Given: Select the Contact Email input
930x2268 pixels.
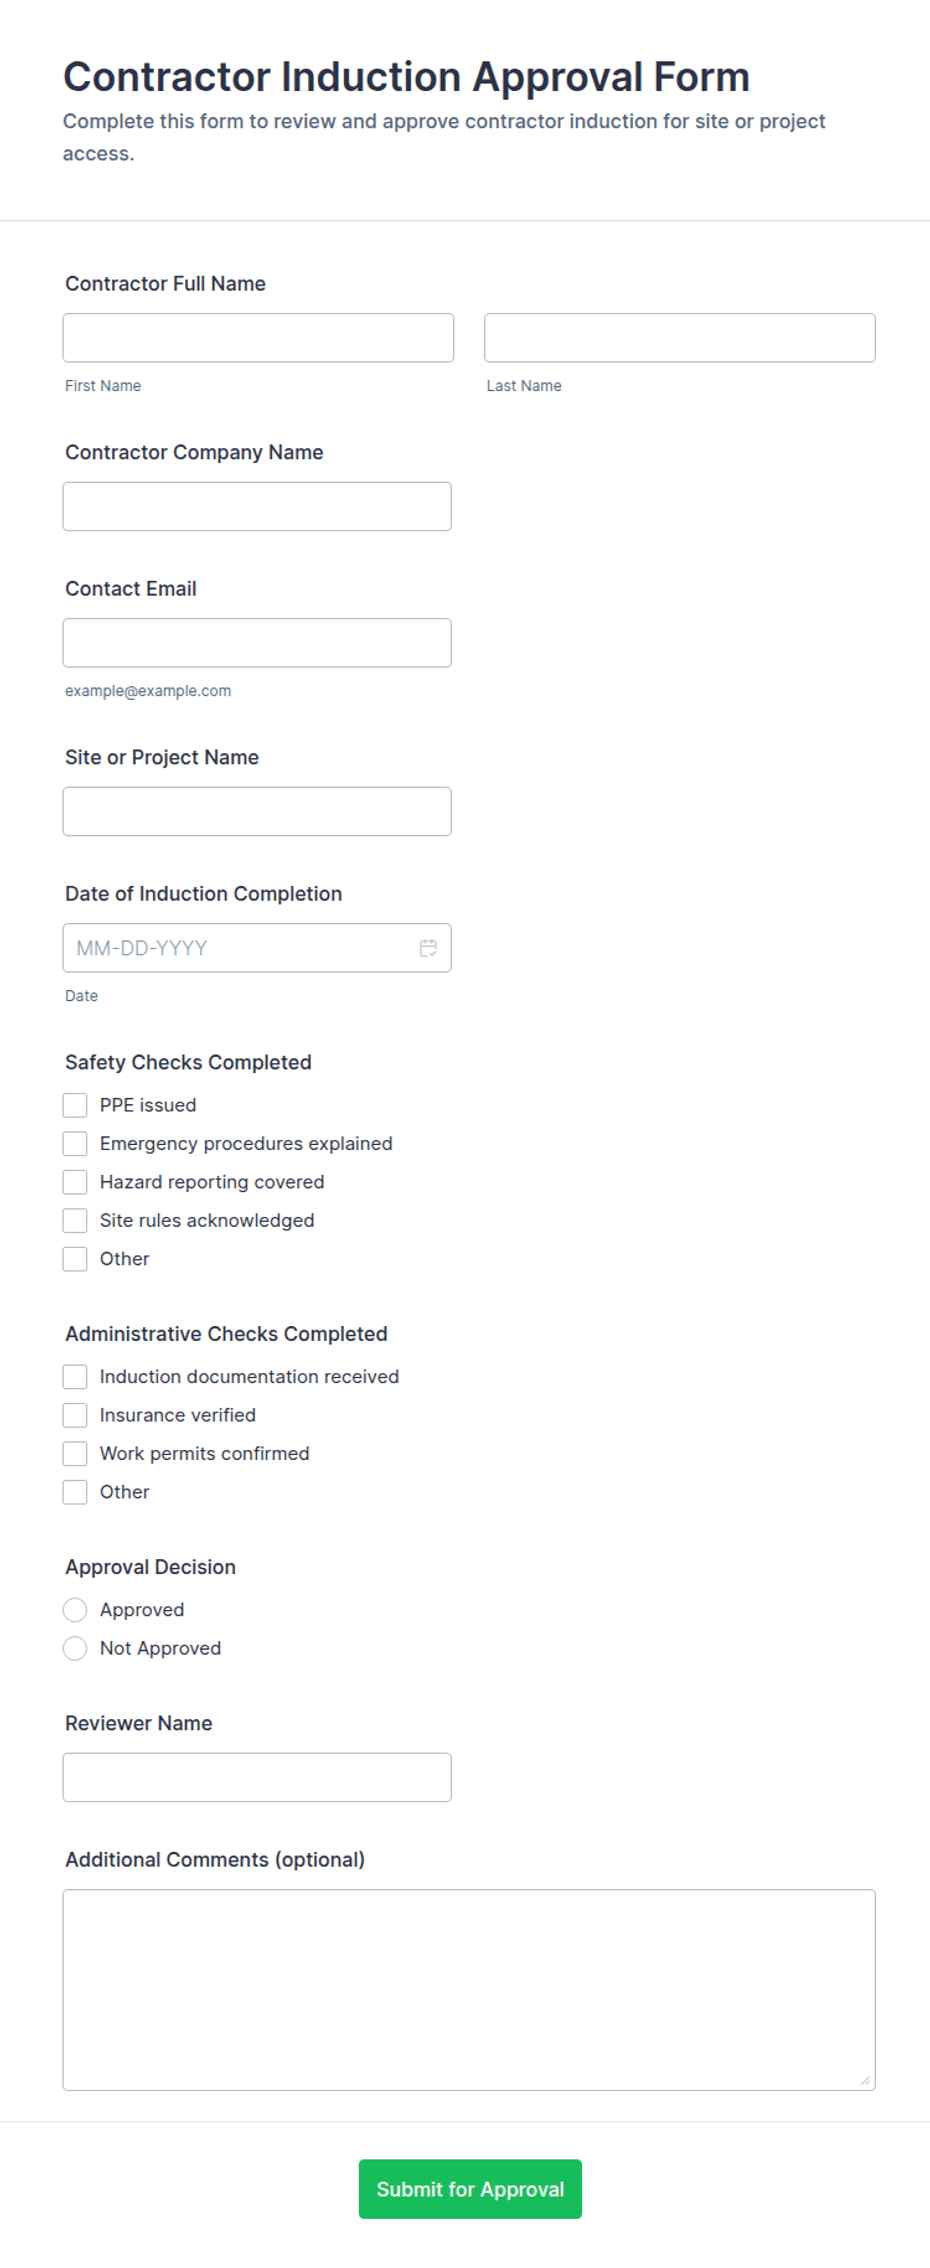Looking at the screenshot, I should [257, 643].
